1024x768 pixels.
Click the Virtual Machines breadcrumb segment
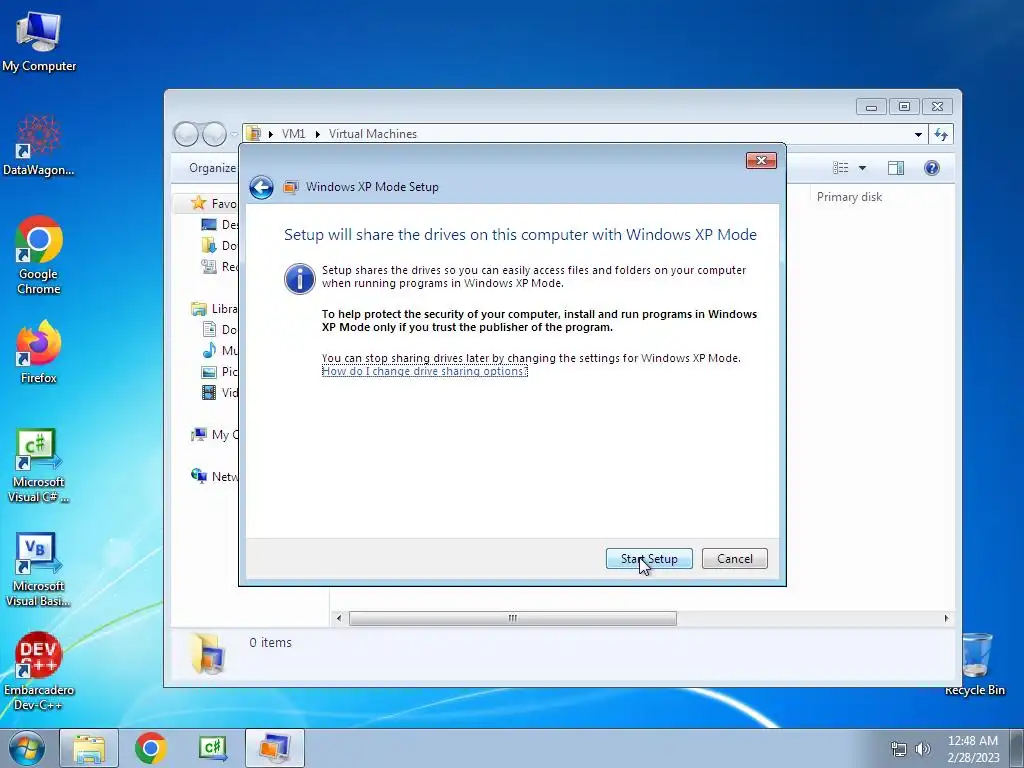coord(373,134)
